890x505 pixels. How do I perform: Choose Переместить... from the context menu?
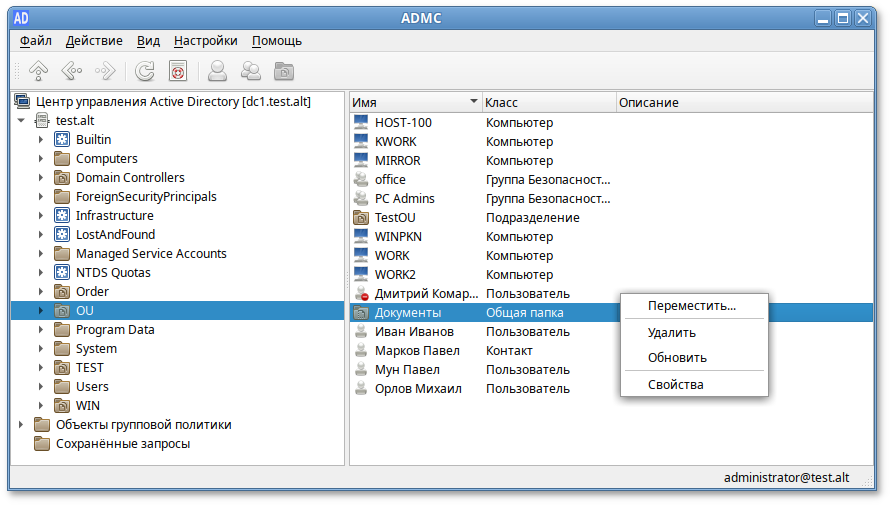coord(692,306)
